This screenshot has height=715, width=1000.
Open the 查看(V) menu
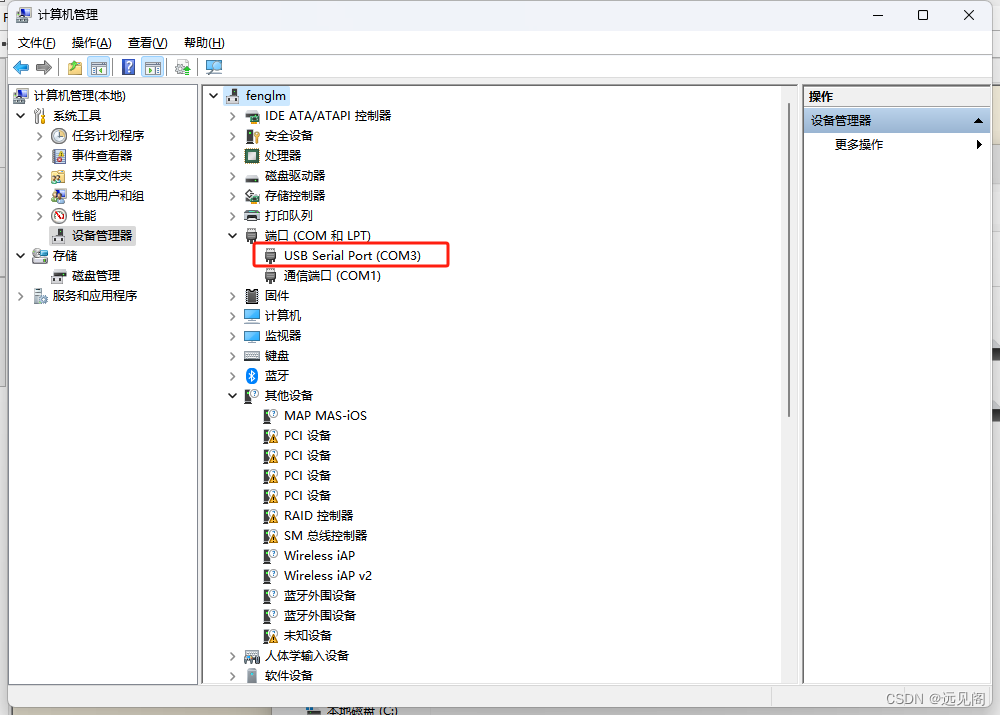tap(147, 43)
